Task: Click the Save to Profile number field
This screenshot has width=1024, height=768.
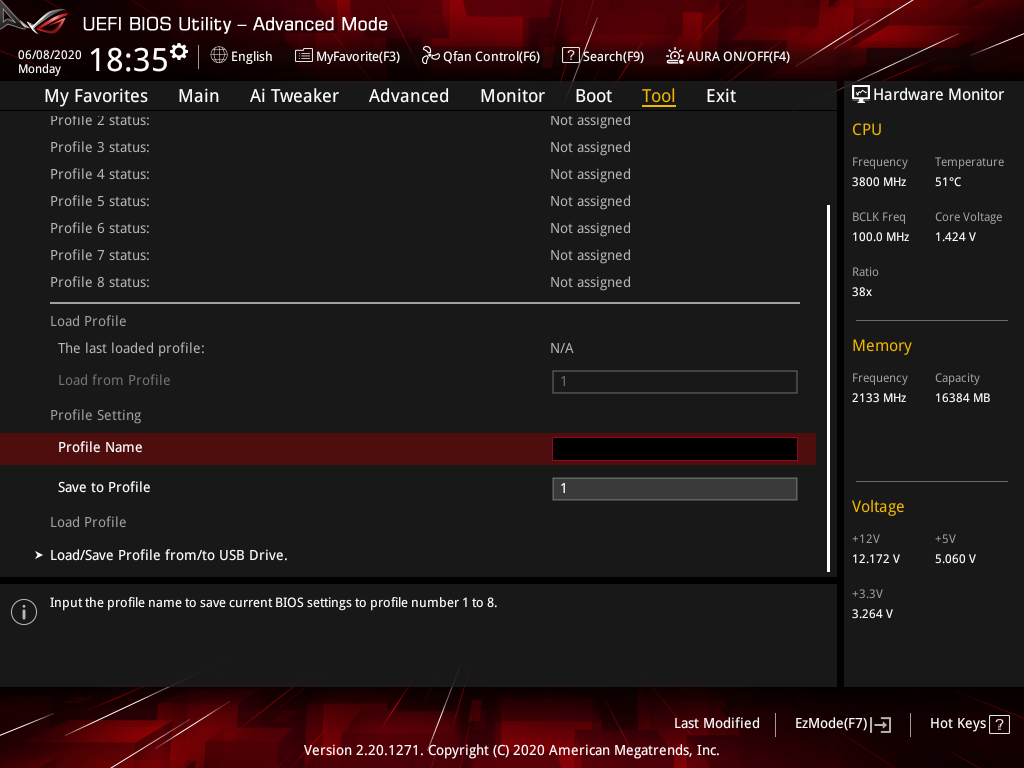Action: tap(675, 488)
